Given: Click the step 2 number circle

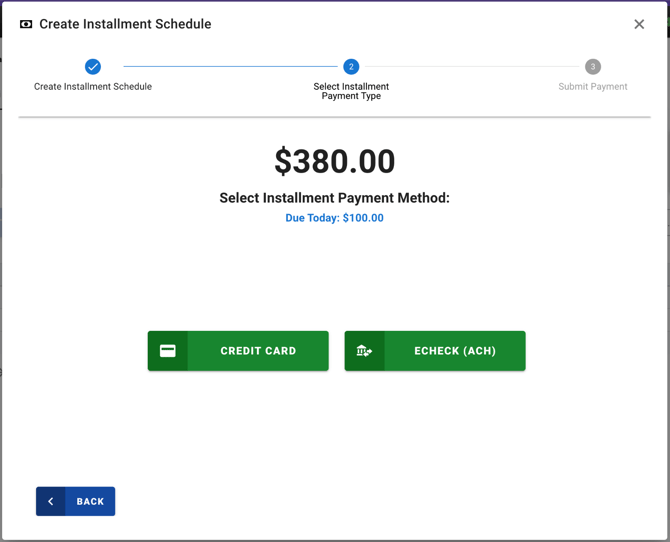Looking at the screenshot, I should 351,67.
